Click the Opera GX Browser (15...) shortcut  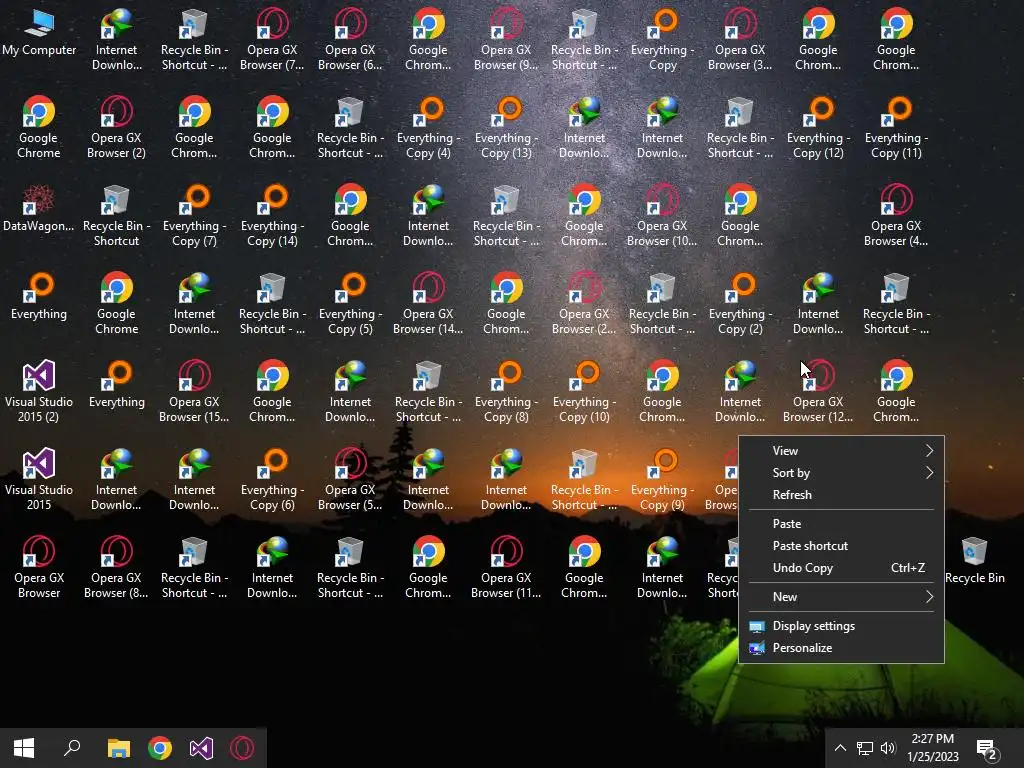195,391
